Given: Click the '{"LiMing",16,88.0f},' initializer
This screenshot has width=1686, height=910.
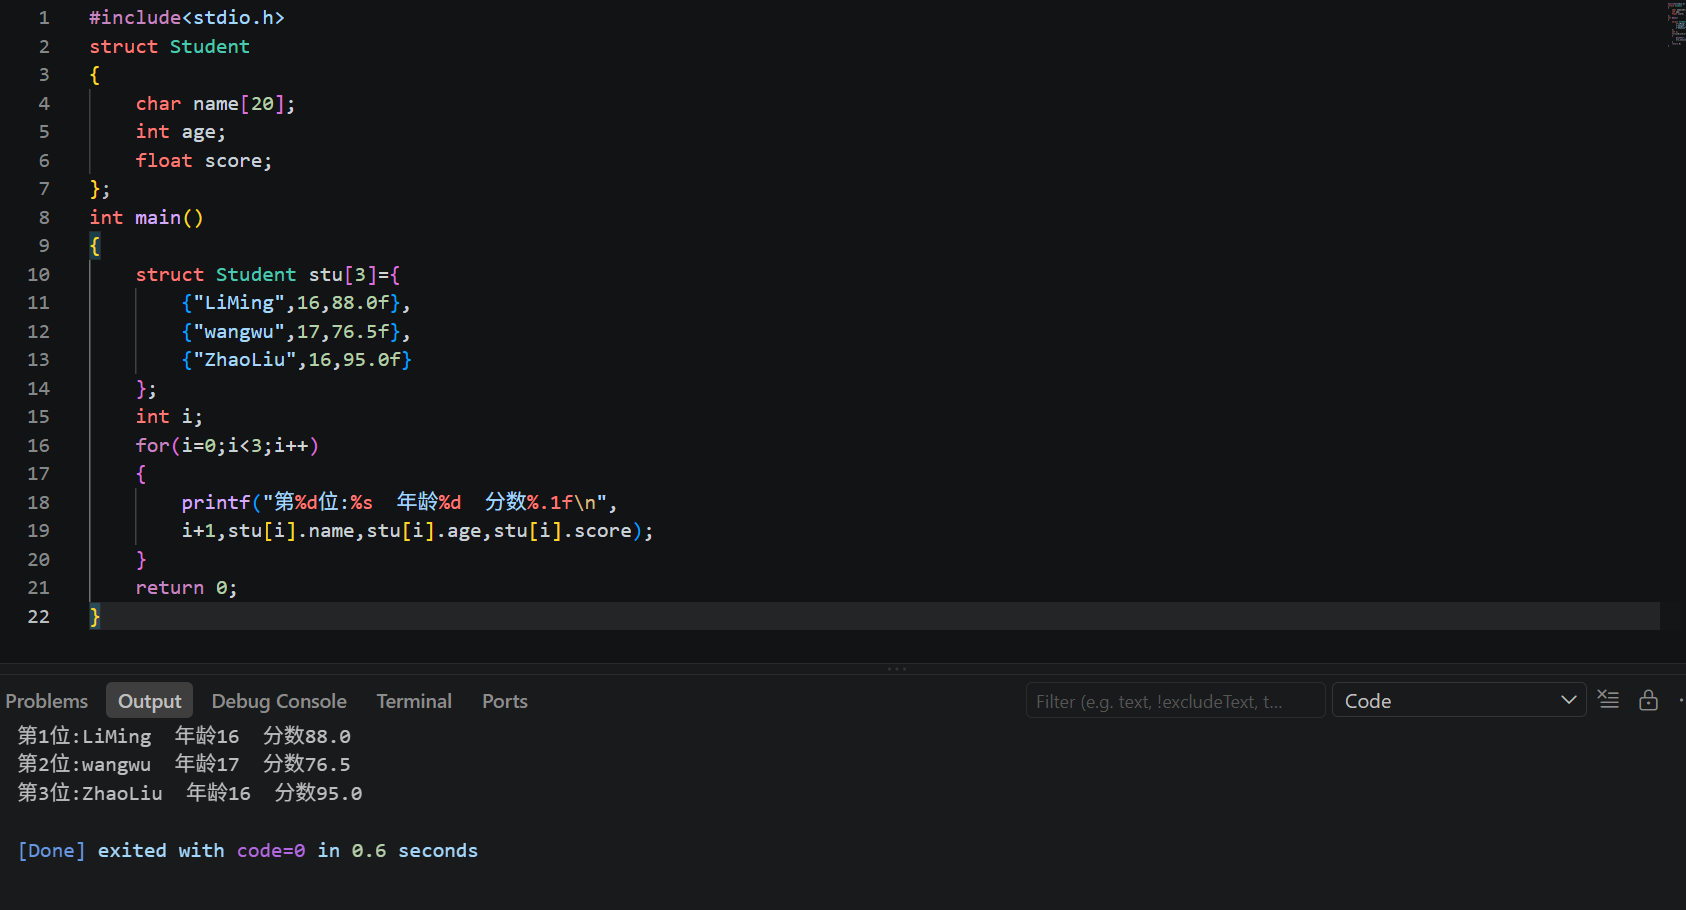Looking at the screenshot, I should pyautogui.click(x=296, y=302).
